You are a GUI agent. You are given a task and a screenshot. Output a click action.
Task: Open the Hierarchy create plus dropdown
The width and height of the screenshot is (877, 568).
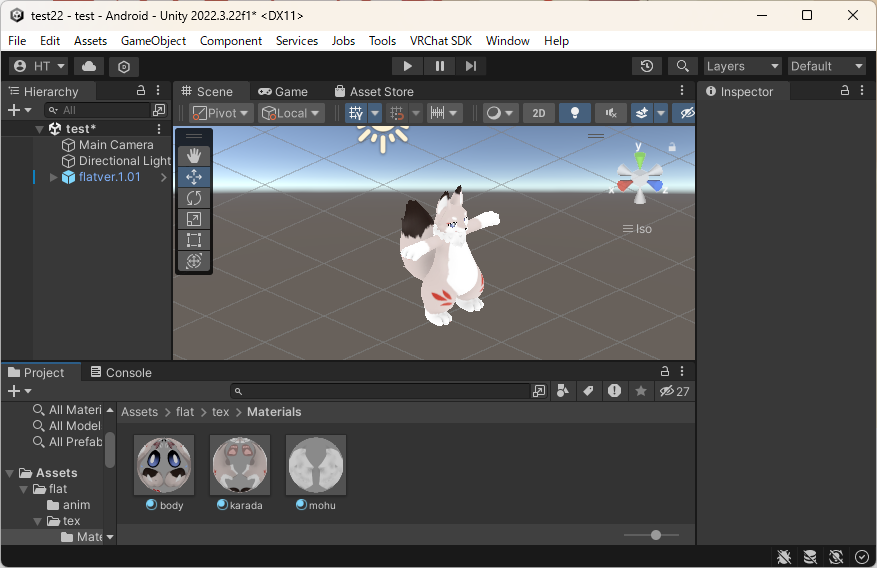tap(20, 110)
